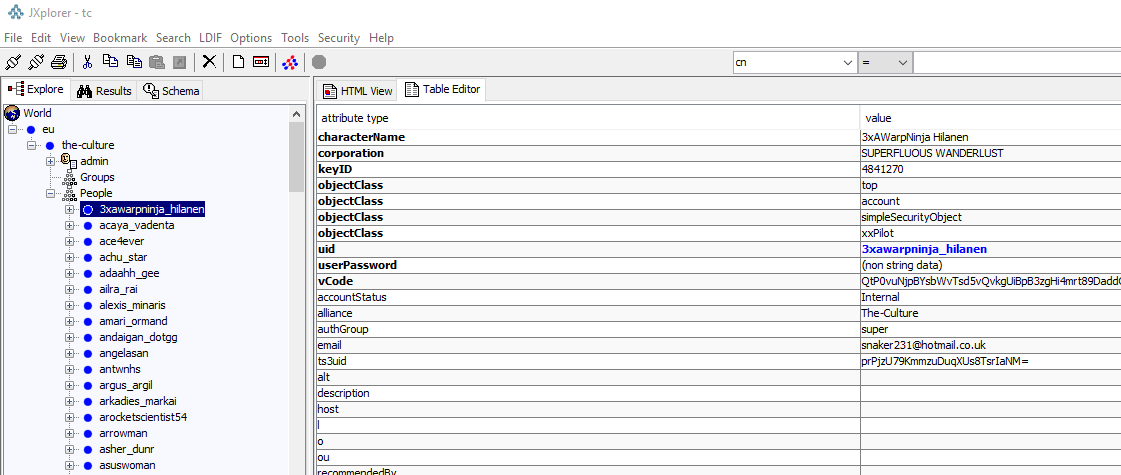Switch to the Schema tab
The image size is (1121, 475).
171,91
